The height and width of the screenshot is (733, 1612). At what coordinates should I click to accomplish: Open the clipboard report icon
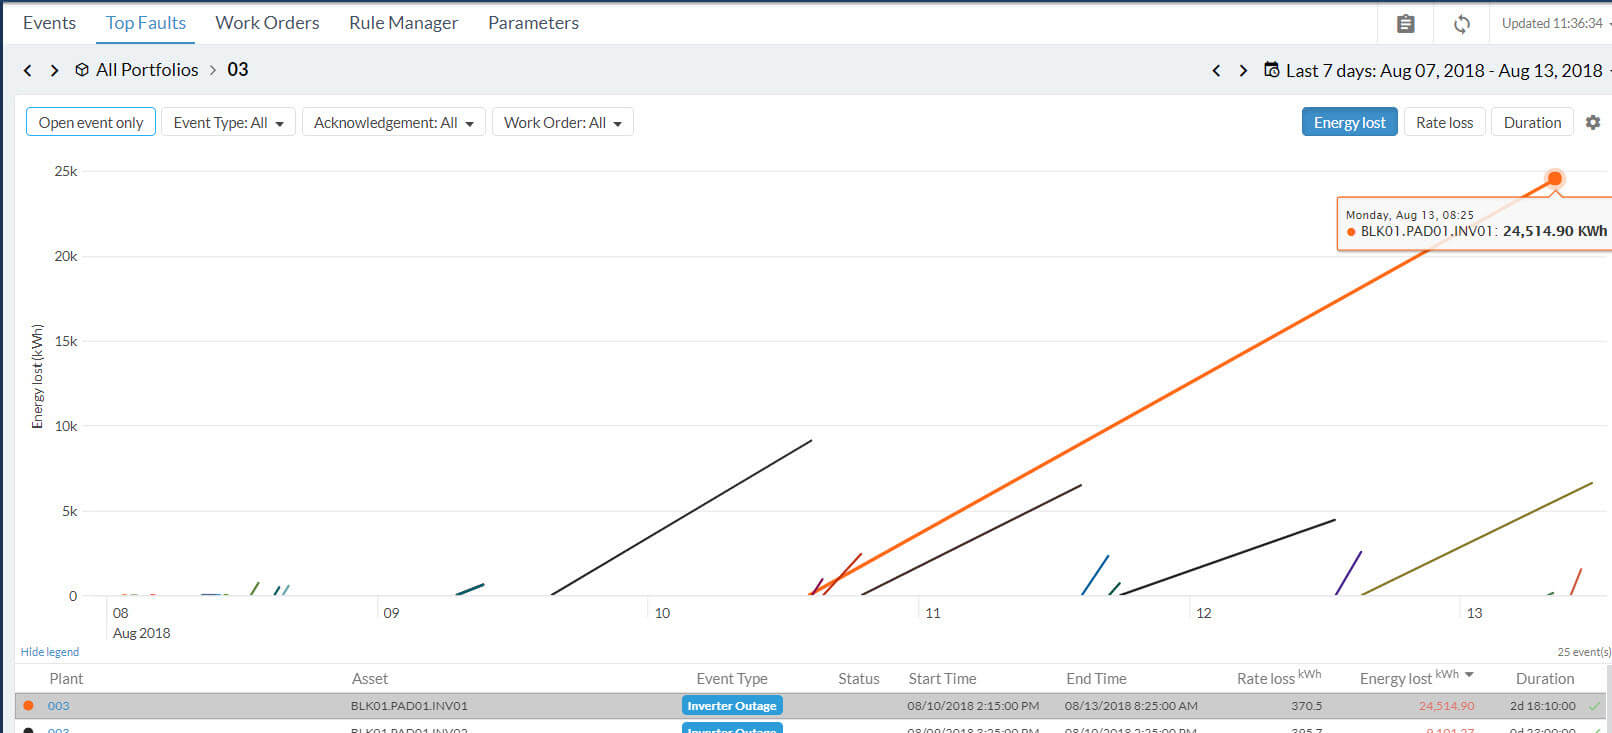coord(1405,23)
